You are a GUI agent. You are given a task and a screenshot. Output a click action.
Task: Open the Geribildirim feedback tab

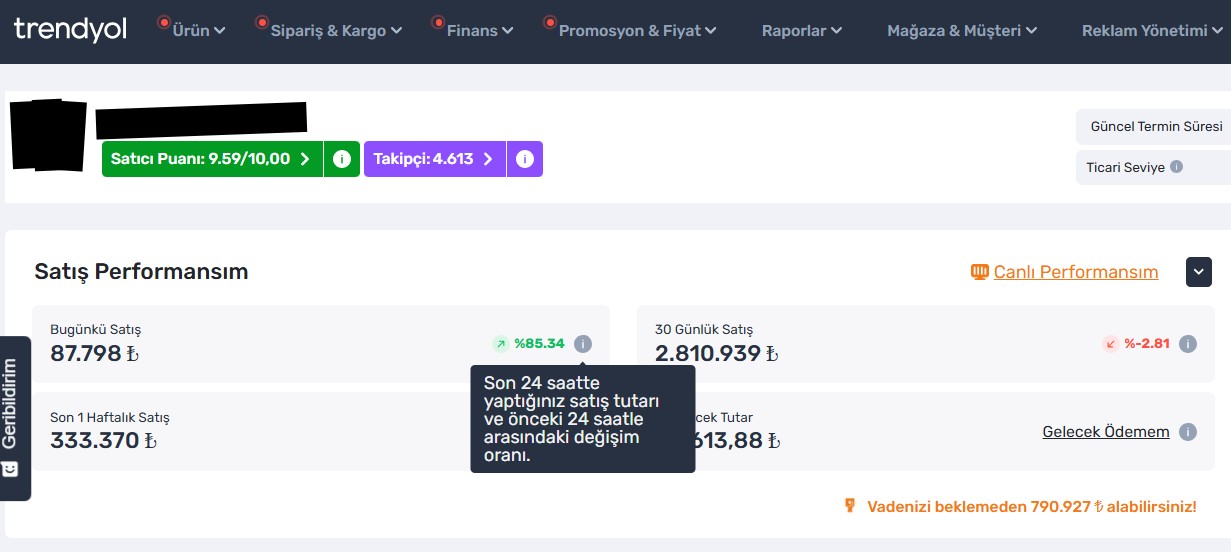(14, 418)
